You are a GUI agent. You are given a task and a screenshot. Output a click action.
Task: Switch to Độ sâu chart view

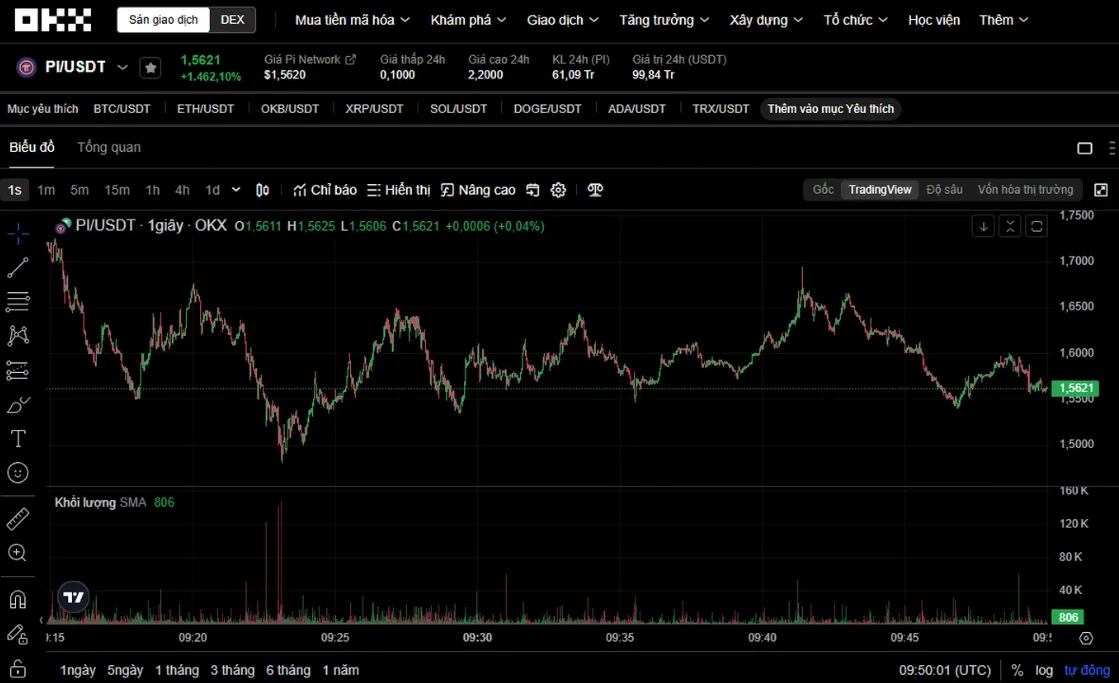[x=944, y=190]
